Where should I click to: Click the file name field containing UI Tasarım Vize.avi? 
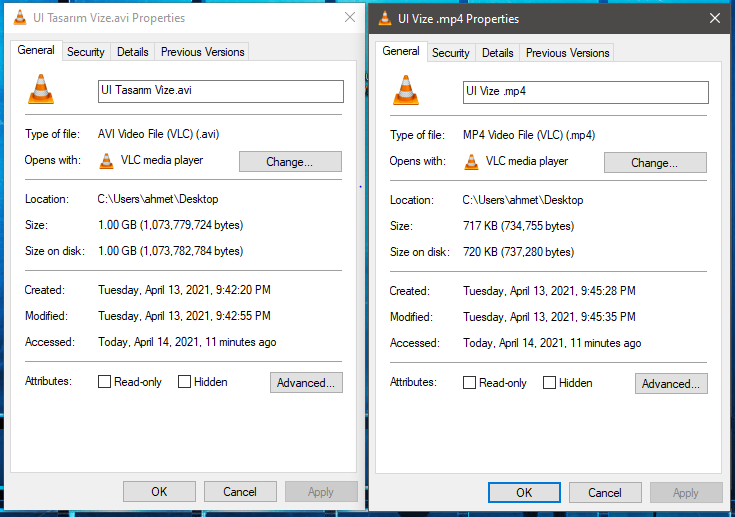(x=220, y=91)
